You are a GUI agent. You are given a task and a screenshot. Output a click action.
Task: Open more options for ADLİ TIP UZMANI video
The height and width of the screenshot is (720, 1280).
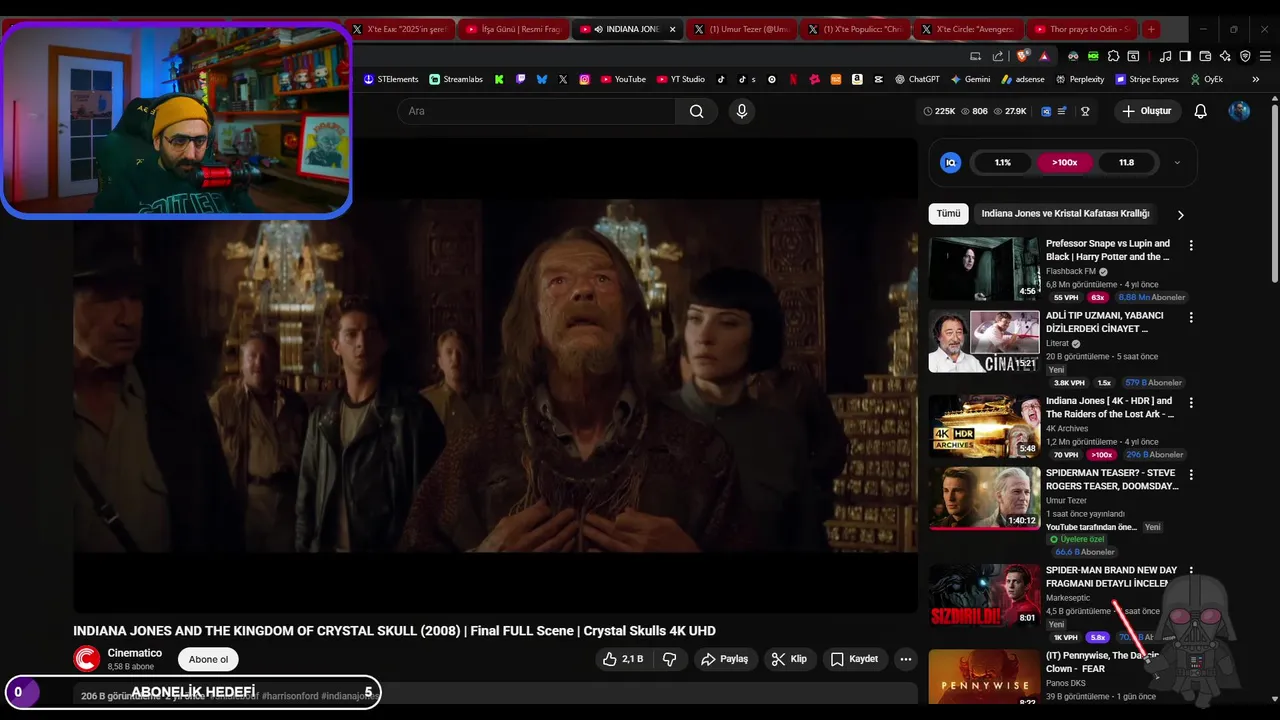click(x=1190, y=317)
